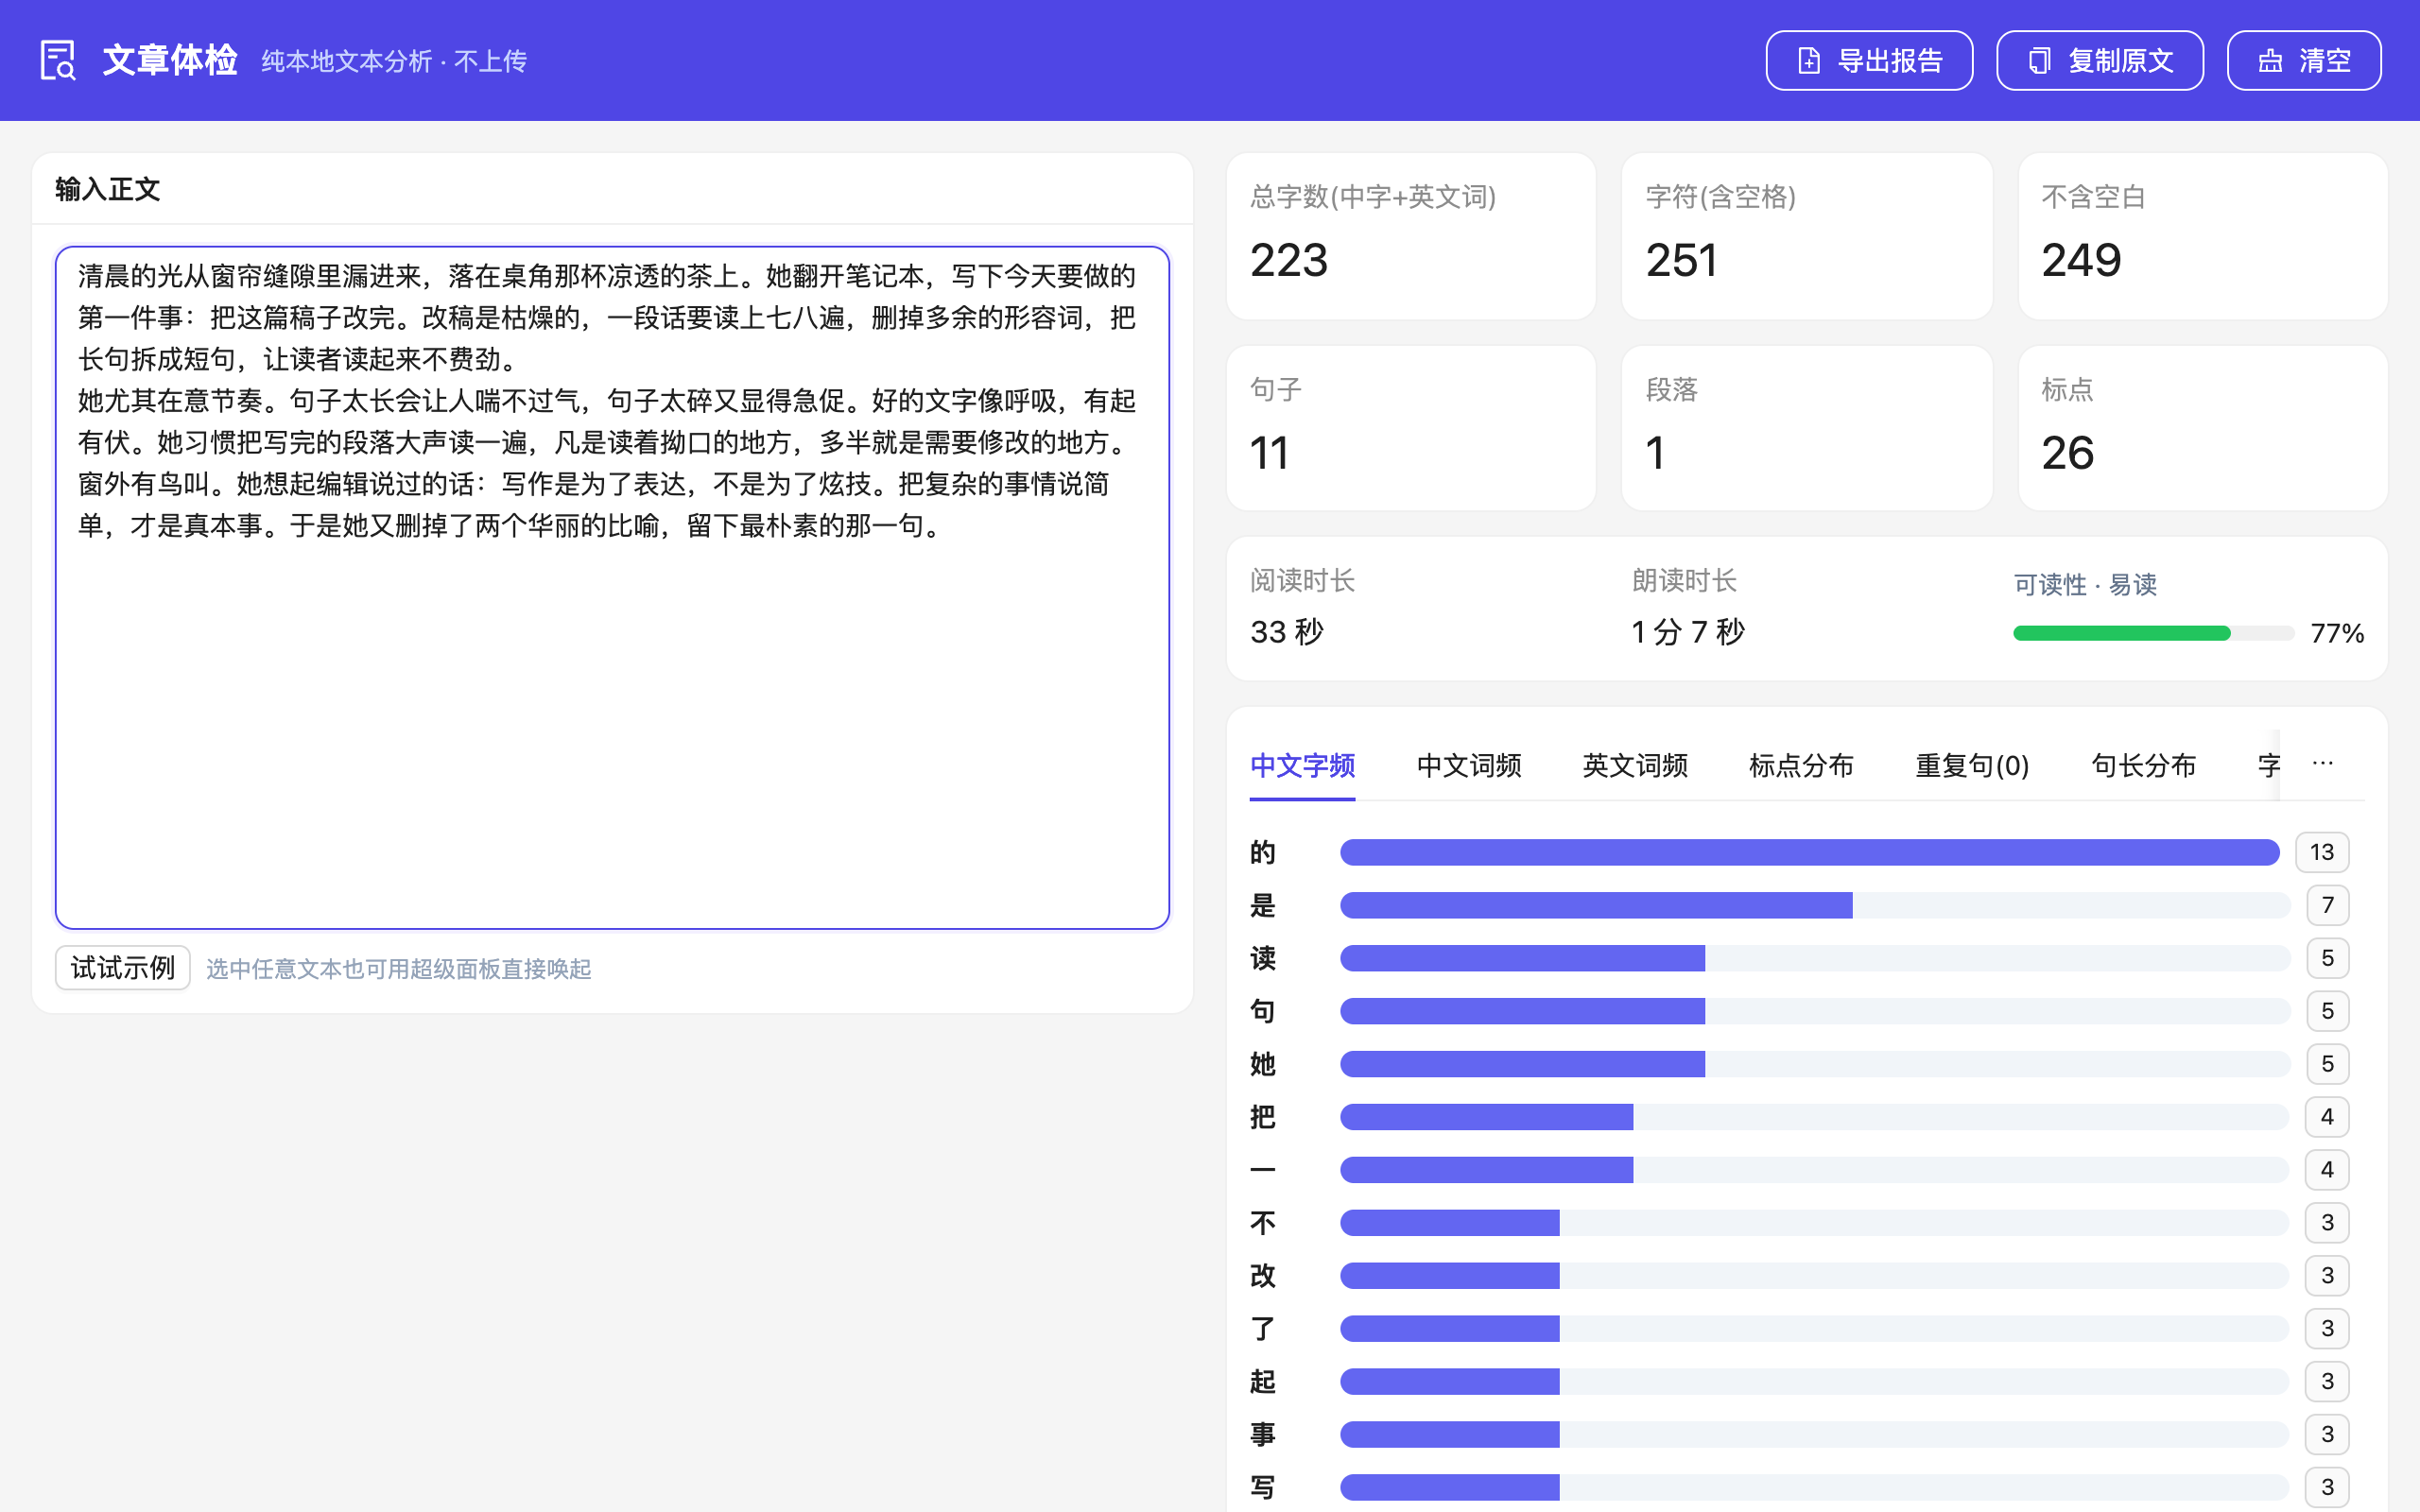The width and height of the screenshot is (2420, 1512).
Task: Click the 把 character row label
Action: pyautogui.click(x=1262, y=1117)
